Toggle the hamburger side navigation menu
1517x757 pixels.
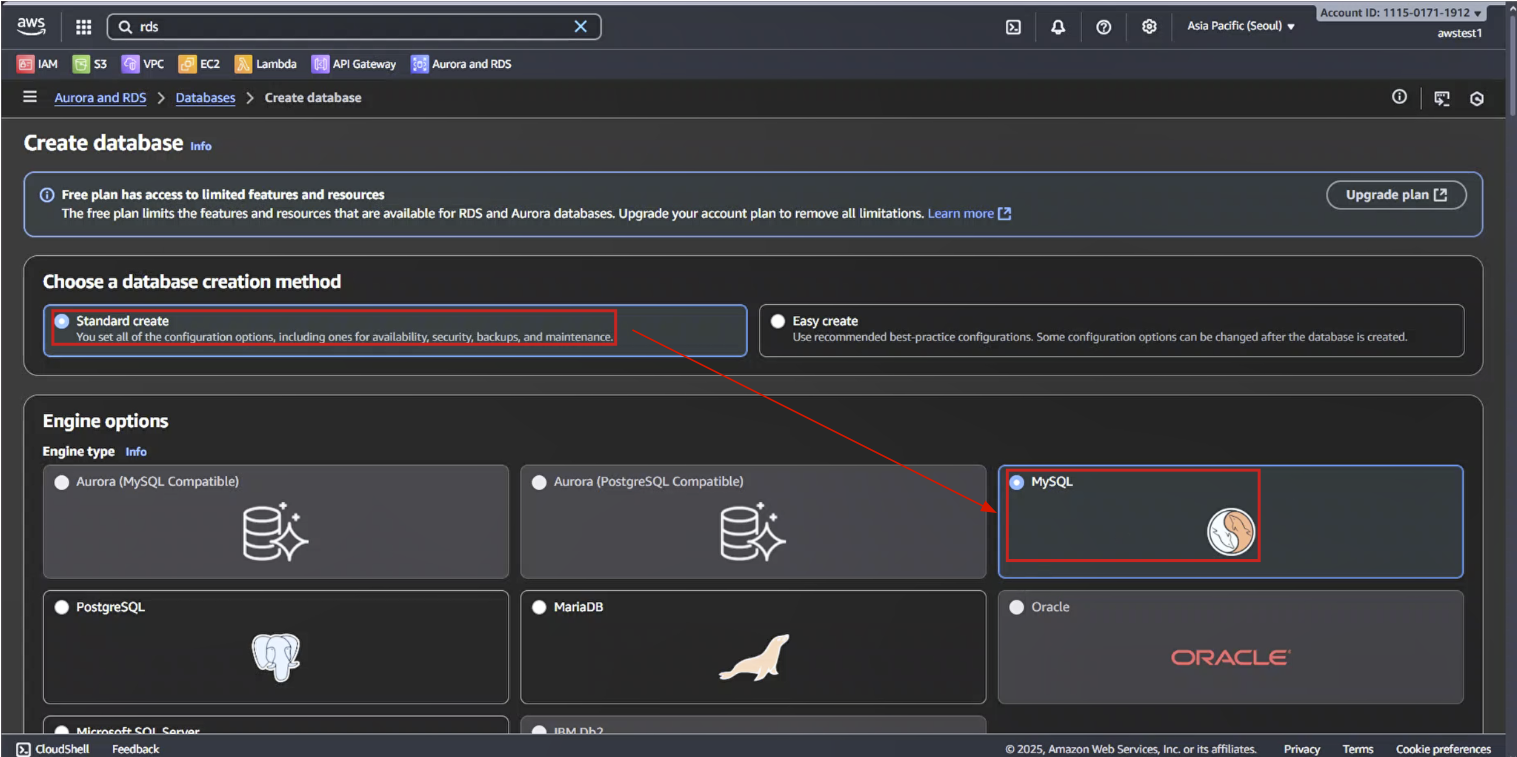(30, 97)
